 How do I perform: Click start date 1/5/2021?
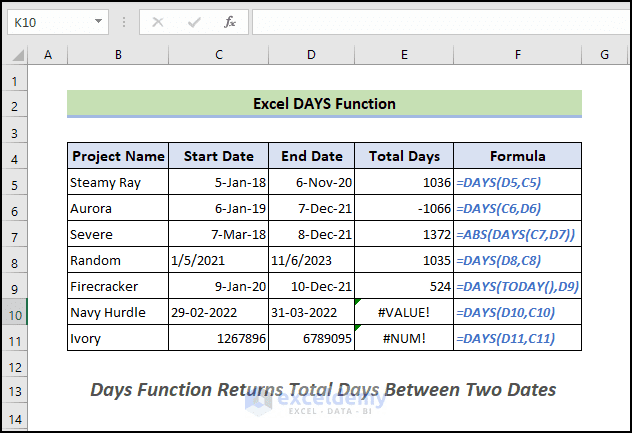click(218, 260)
